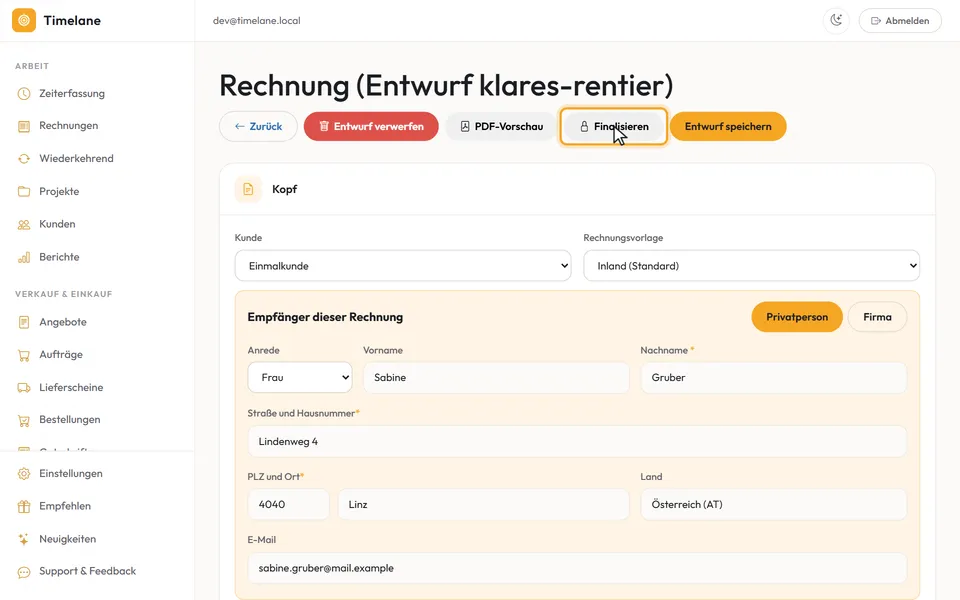Save draft with Entwurf speichern
The width and height of the screenshot is (960, 600).
tap(728, 127)
